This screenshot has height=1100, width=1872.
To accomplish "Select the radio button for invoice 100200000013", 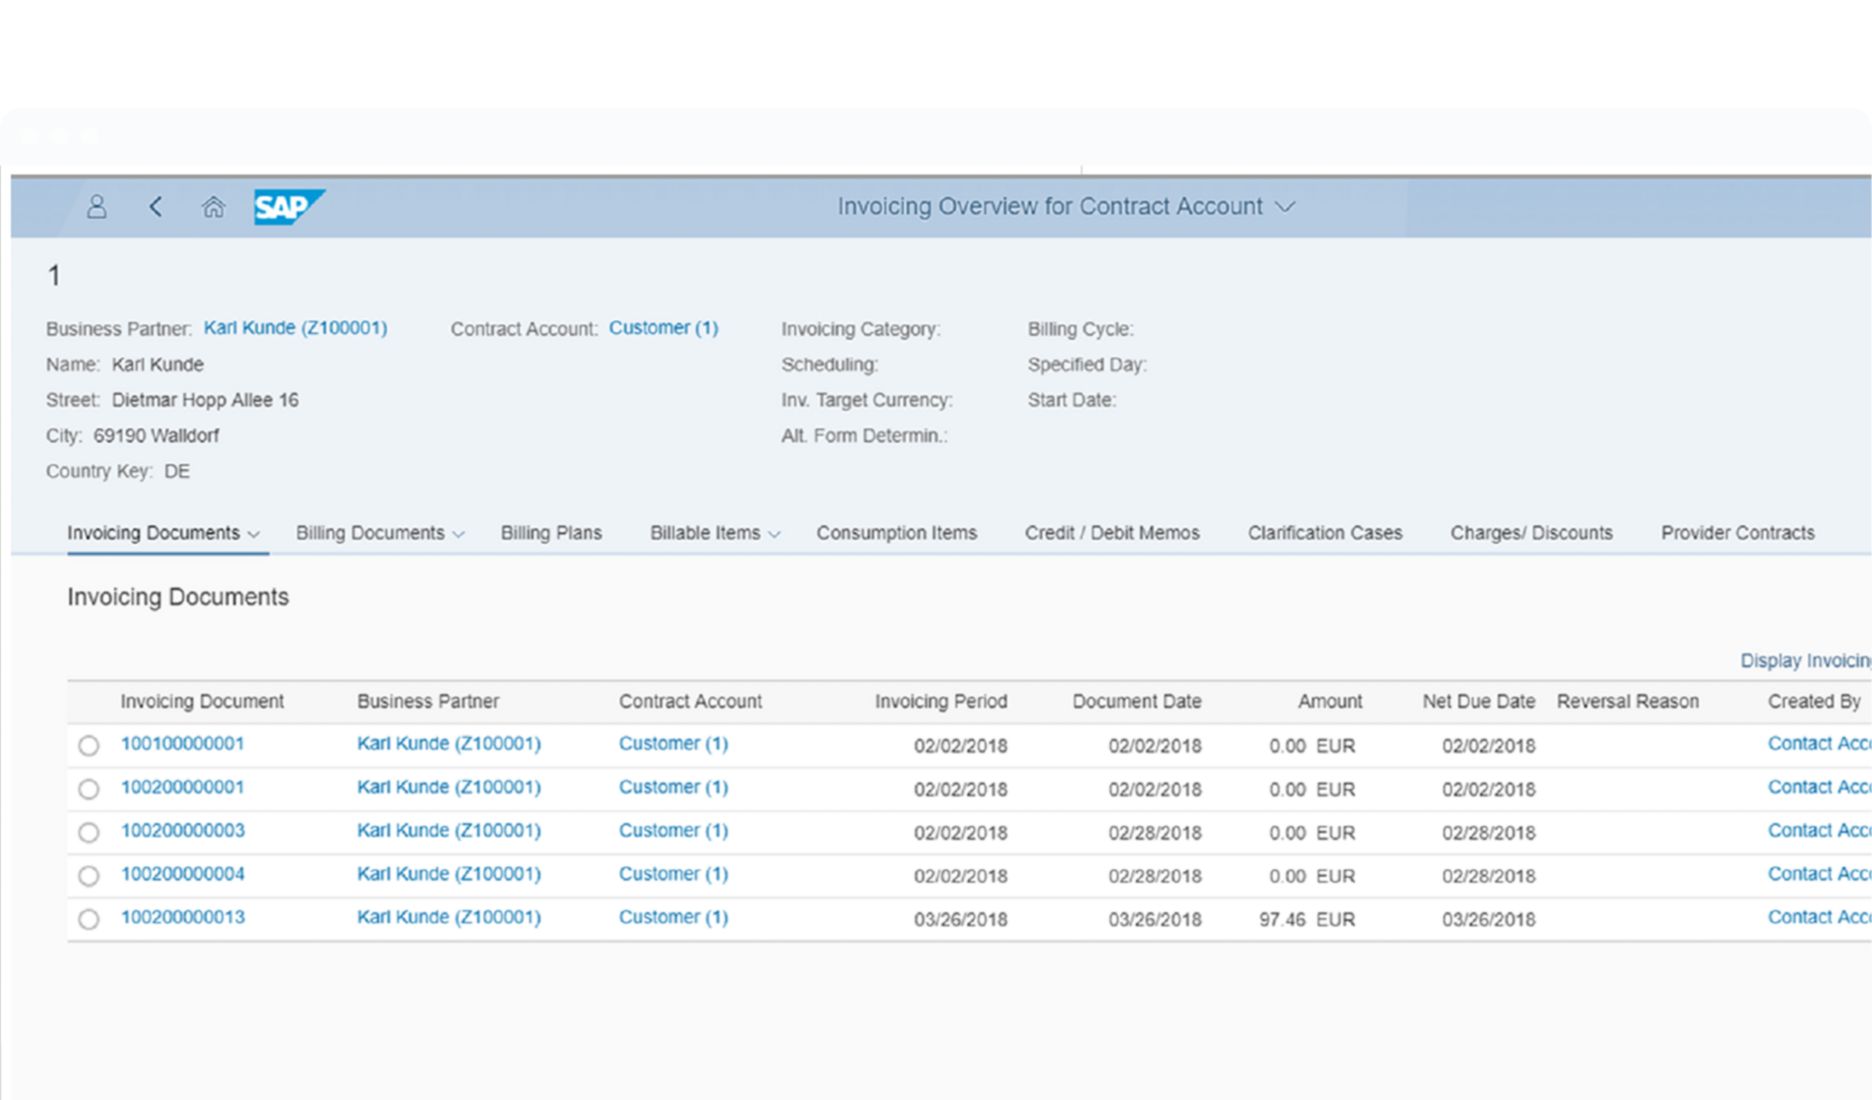I will [x=88, y=918].
